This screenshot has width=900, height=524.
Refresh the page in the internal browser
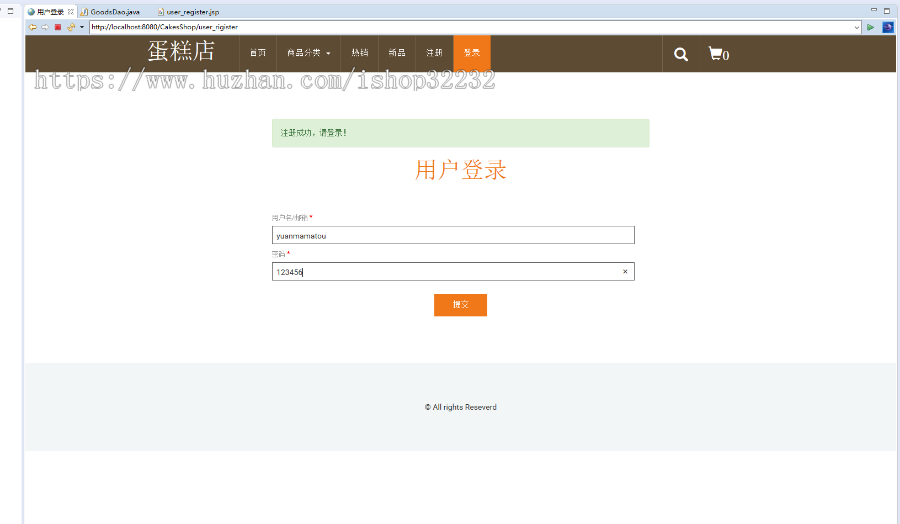pyautogui.click(x=71, y=27)
